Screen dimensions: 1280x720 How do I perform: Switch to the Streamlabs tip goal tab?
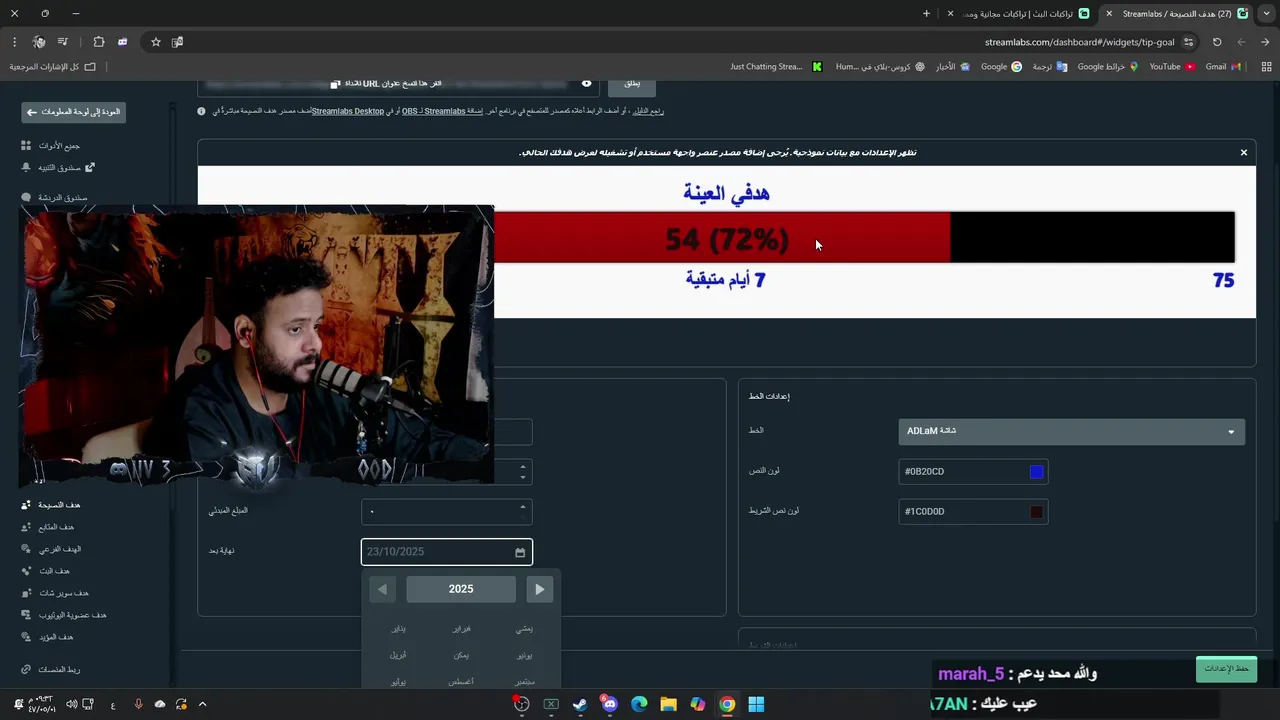[x=1175, y=14]
